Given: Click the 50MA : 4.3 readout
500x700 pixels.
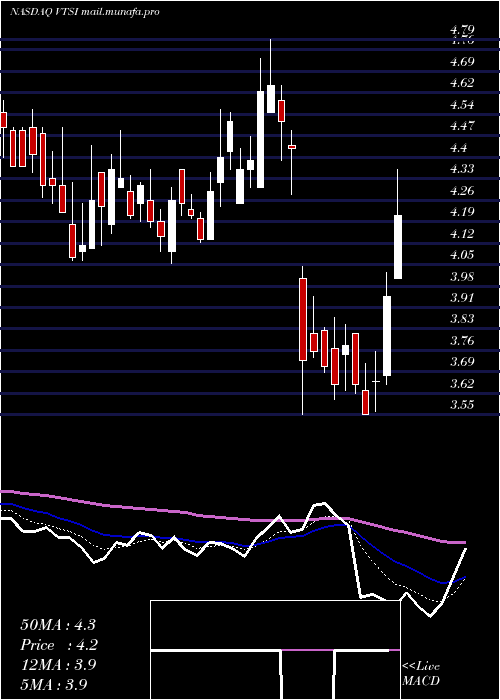Looking at the screenshot, I should click(x=58, y=625).
